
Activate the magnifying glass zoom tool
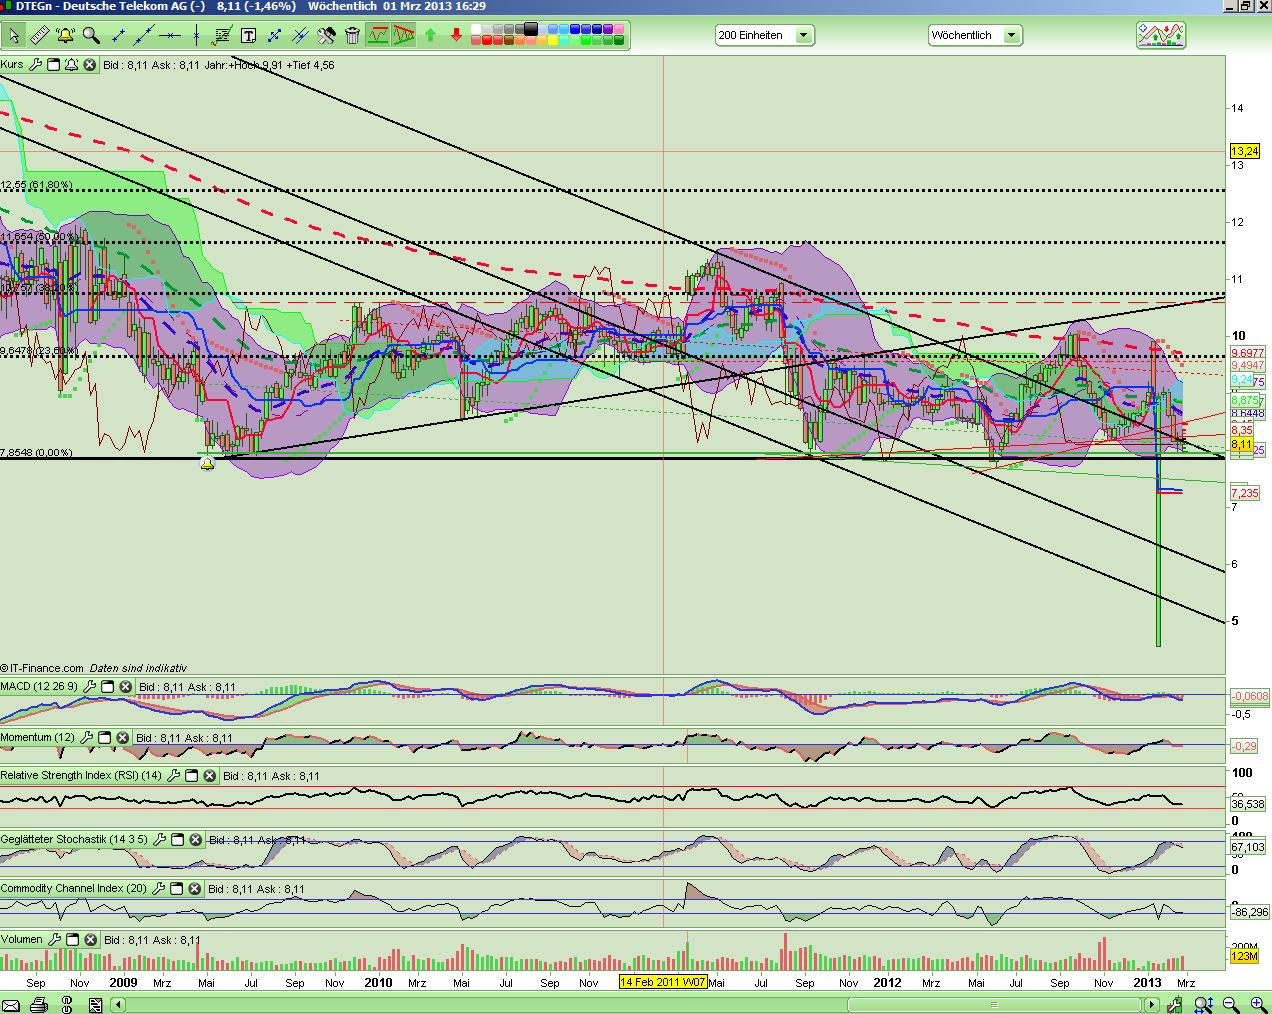[x=91, y=36]
